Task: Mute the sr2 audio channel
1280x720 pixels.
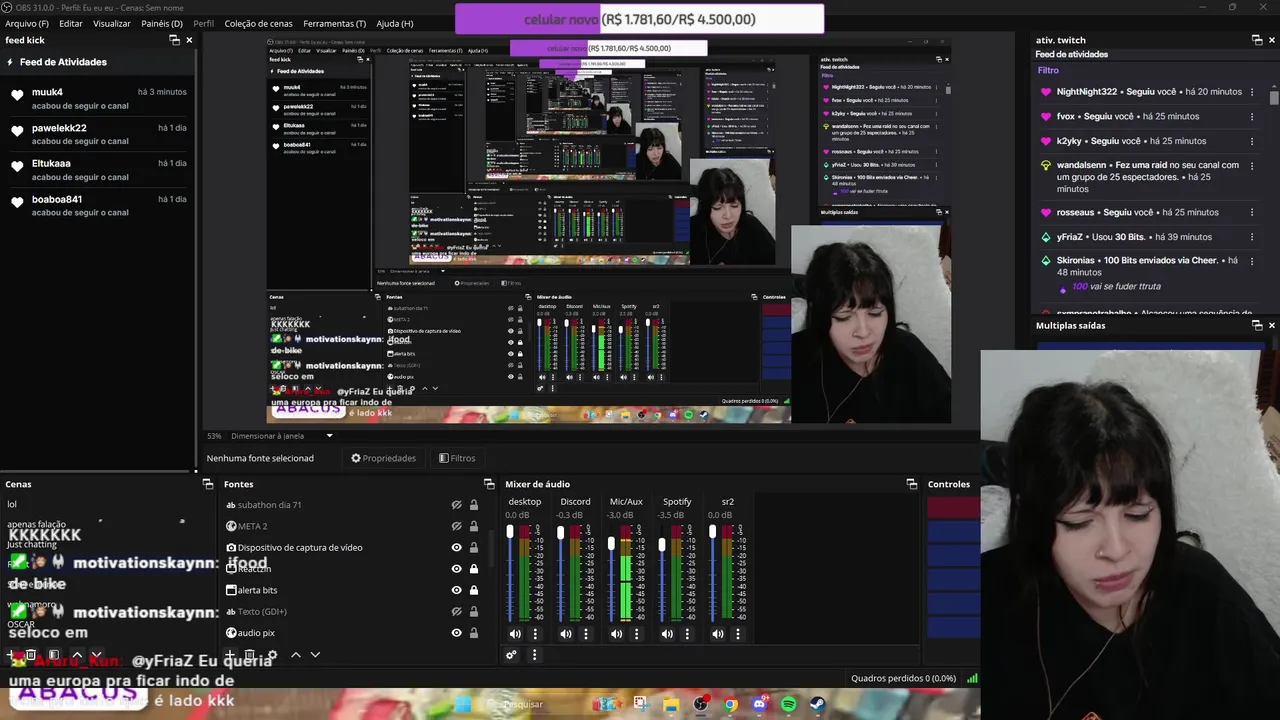Action: click(717, 633)
